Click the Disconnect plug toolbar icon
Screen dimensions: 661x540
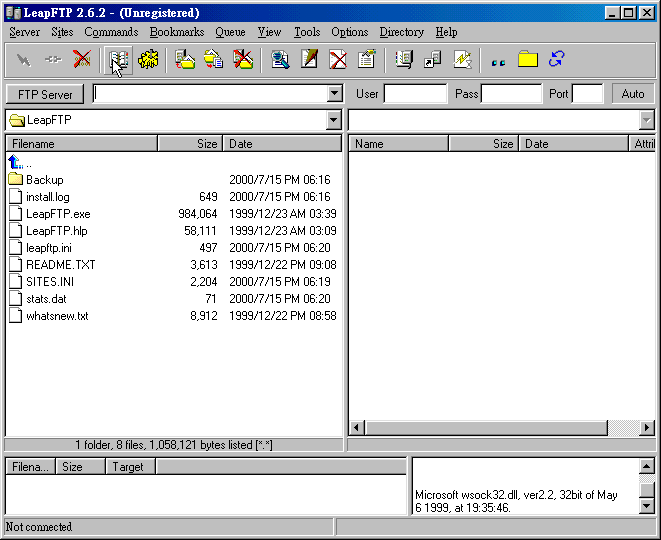pos(53,60)
